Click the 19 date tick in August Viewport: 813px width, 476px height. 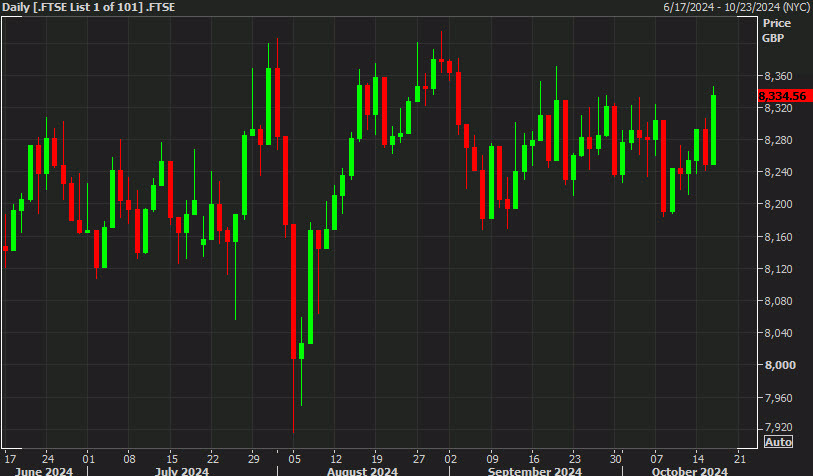(377, 459)
